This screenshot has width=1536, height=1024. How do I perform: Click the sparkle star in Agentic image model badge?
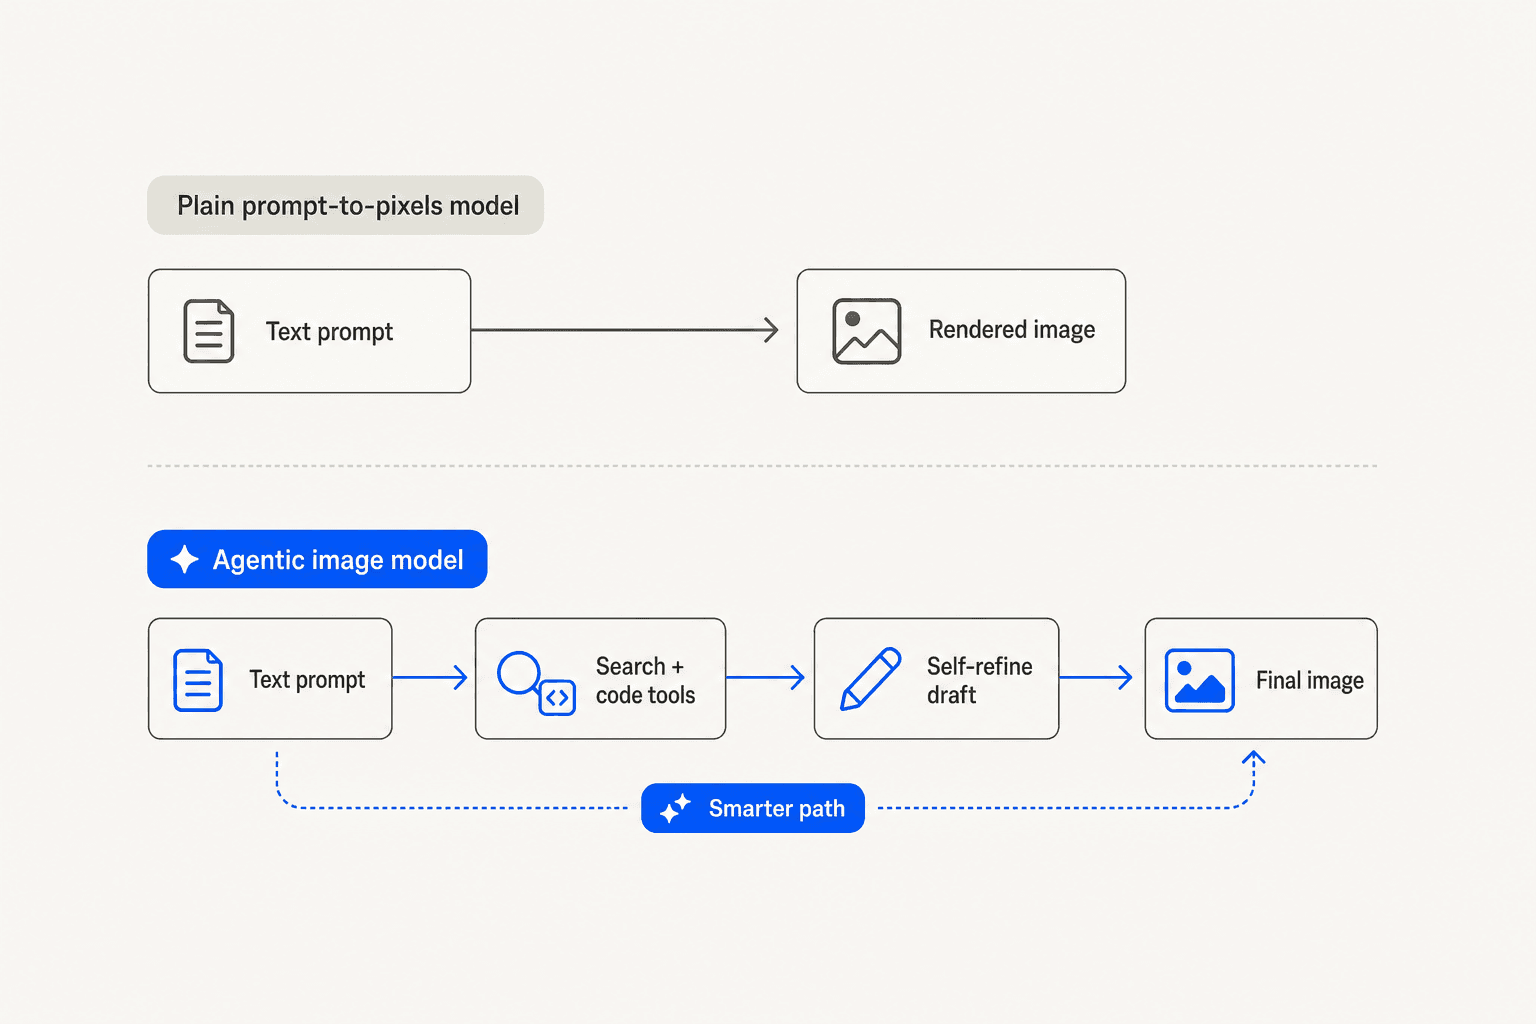coord(184,559)
